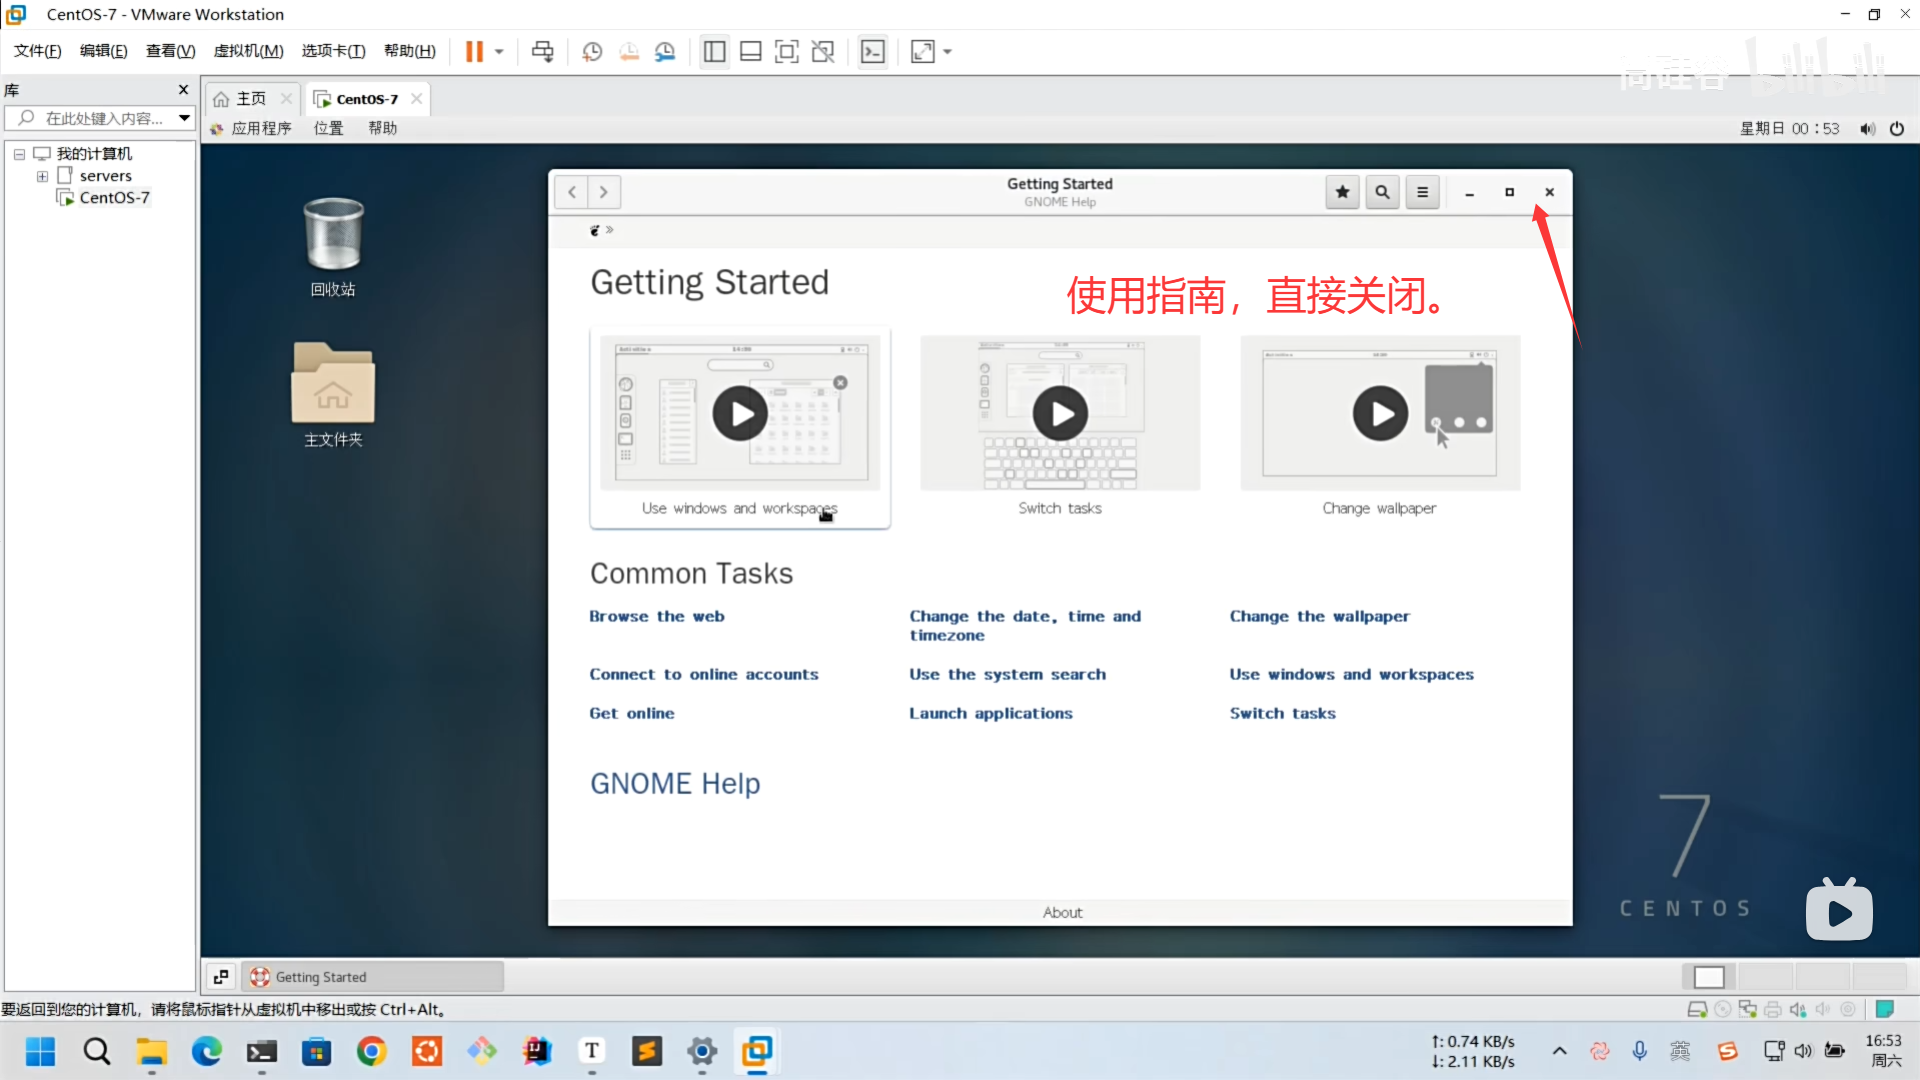1920x1080 pixels.
Task: Click Send Ctrl+Alt+Del toolbar icon
Action: click(542, 52)
